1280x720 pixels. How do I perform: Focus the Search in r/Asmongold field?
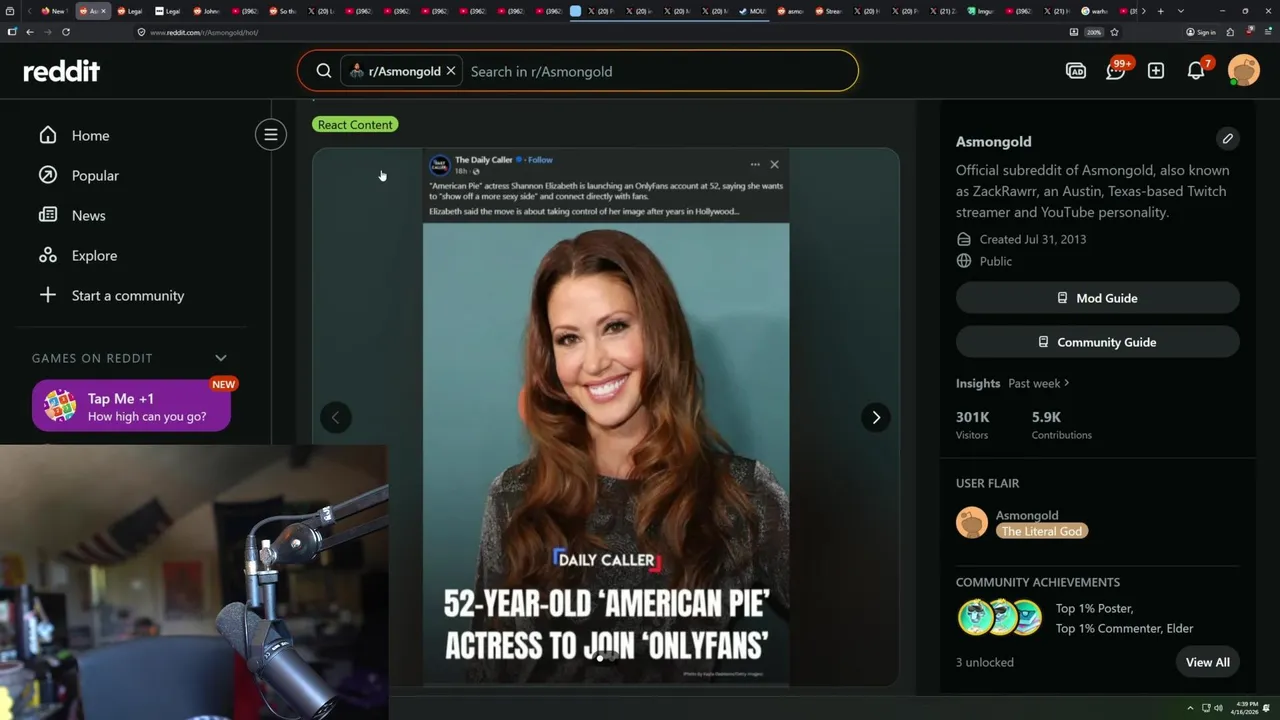[660, 71]
